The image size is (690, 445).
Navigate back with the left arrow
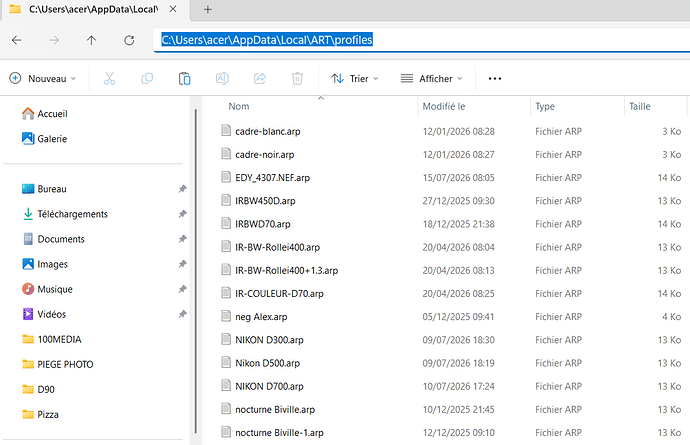(x=17, y=40)
